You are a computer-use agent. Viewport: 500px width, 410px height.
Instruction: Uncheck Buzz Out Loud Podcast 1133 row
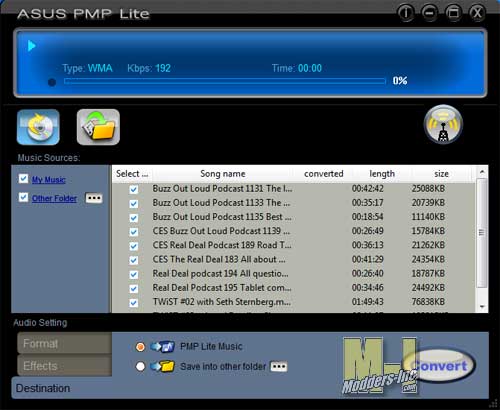(134, 204)
